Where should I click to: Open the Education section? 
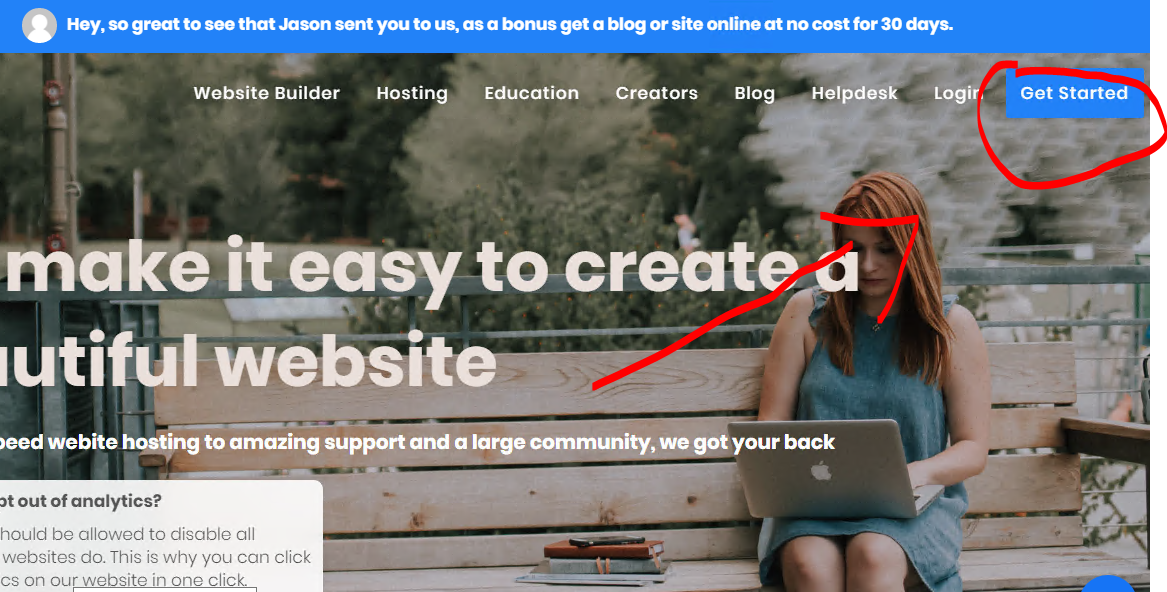(x=531, y=93)
